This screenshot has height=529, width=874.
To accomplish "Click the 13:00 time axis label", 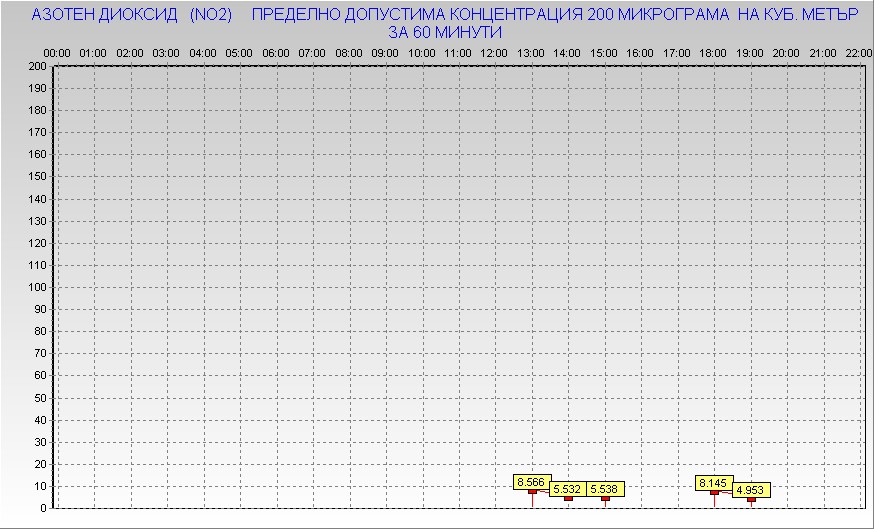I will [531, 52].
